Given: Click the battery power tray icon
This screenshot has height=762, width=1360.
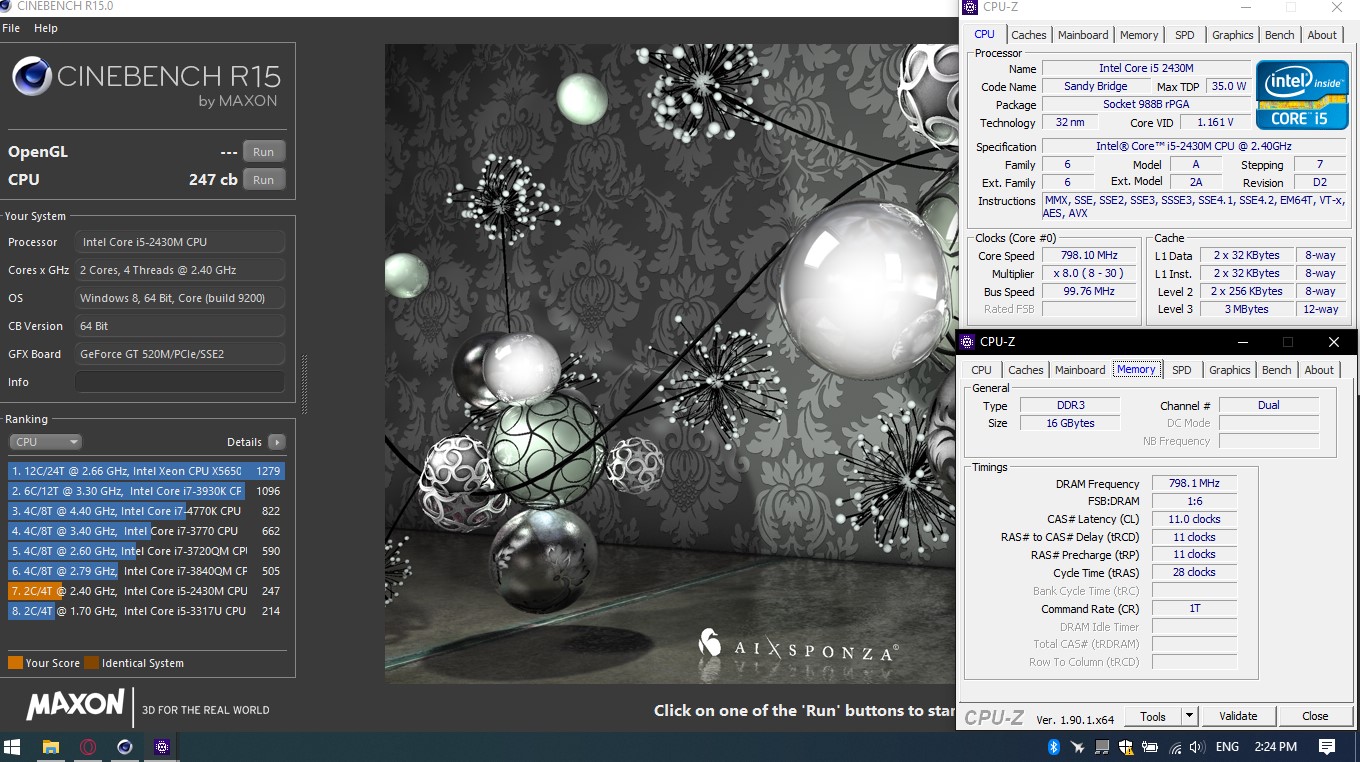Looking at the screenshot, I should pos(1151,747).
